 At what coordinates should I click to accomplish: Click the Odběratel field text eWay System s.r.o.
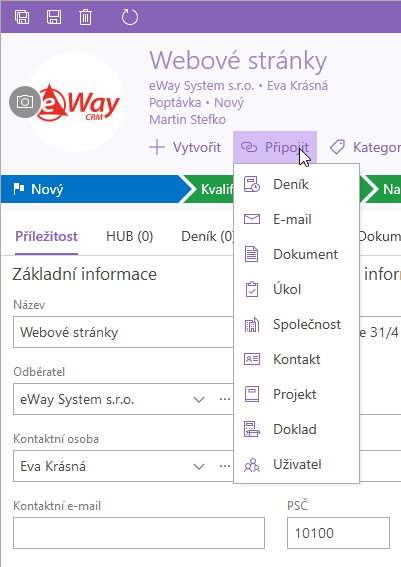(x=77, y=400)
